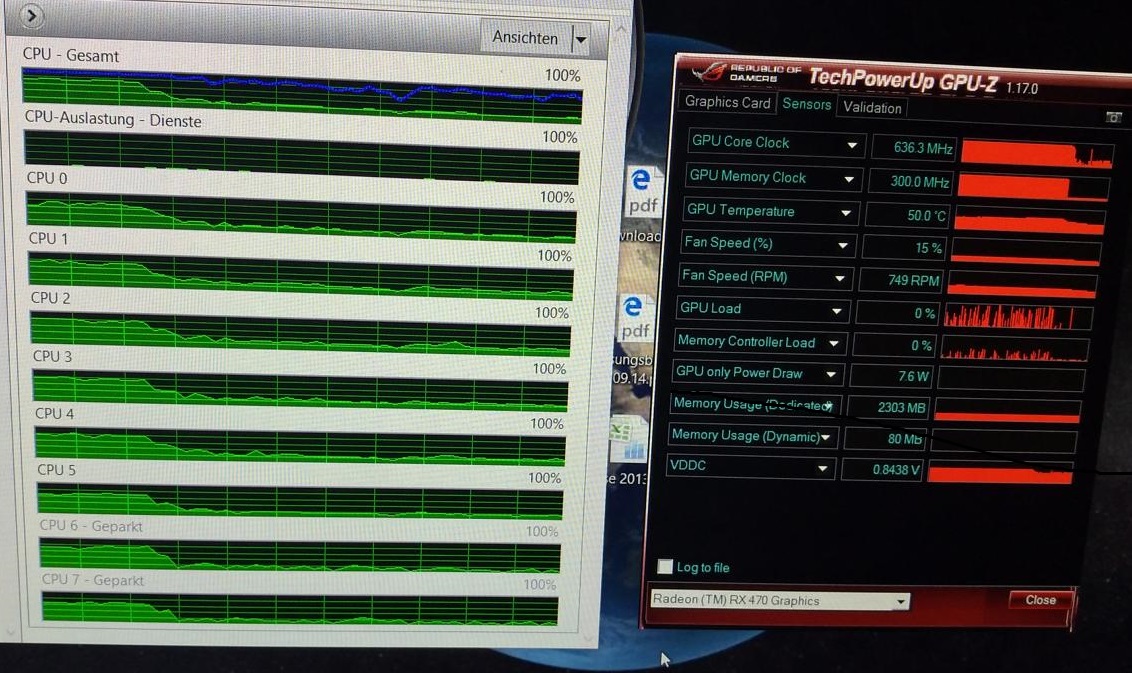Click the CPU-Auslastung - Dienste graph
This screenshot has height=673, width=1132.
[302, 157]
